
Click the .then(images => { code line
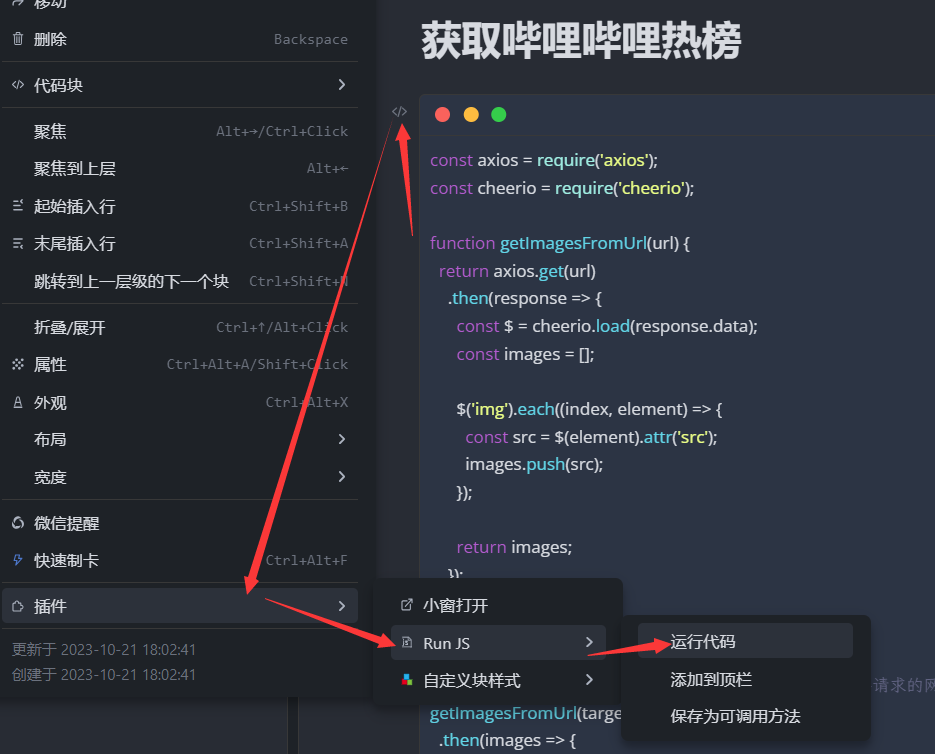[507, 740]
